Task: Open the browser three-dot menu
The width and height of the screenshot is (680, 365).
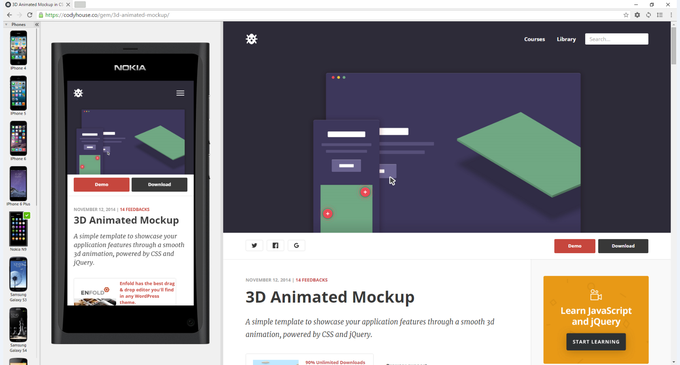Action: click(x=671, y=15)
